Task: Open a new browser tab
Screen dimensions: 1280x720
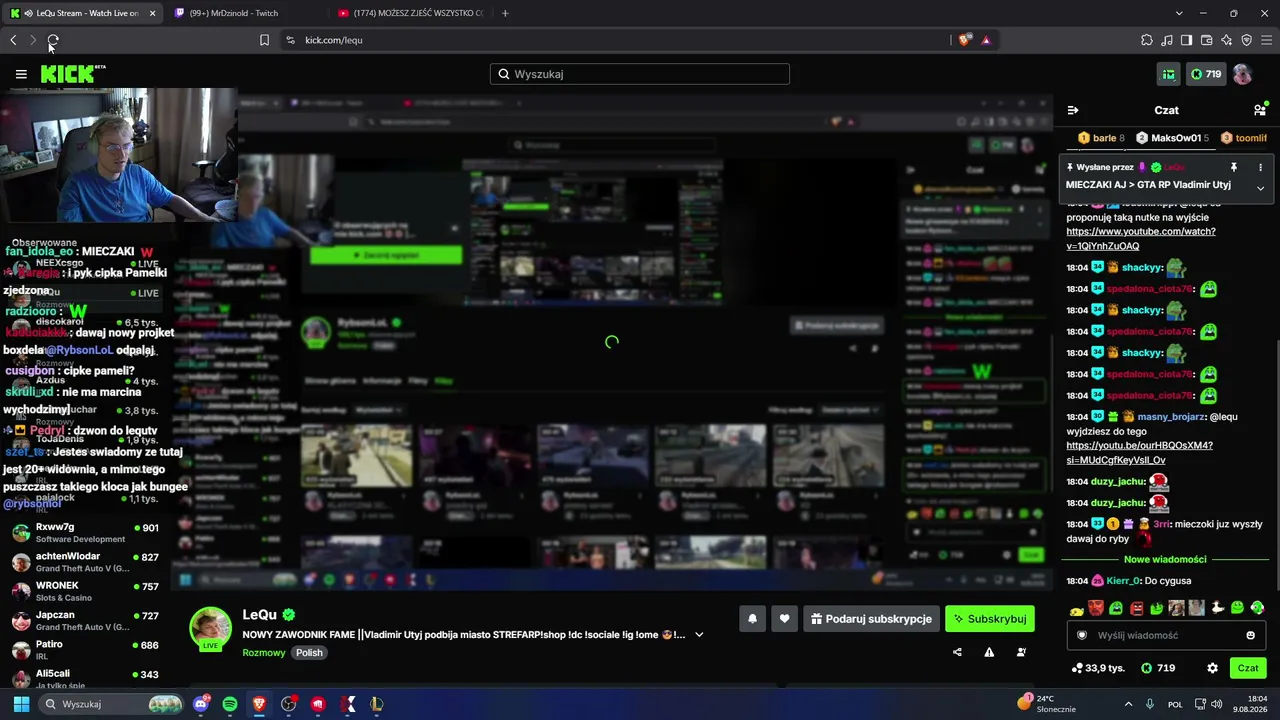Action: coord(505,13)
